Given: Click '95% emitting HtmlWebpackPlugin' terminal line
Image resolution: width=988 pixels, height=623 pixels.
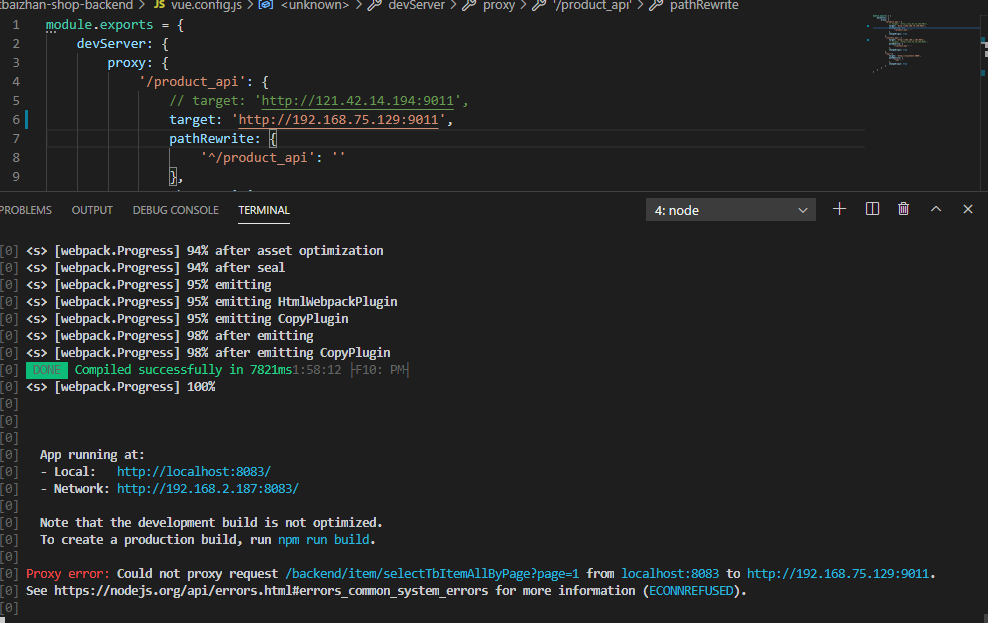Looking at the screenshot, I should click(292, 302).
